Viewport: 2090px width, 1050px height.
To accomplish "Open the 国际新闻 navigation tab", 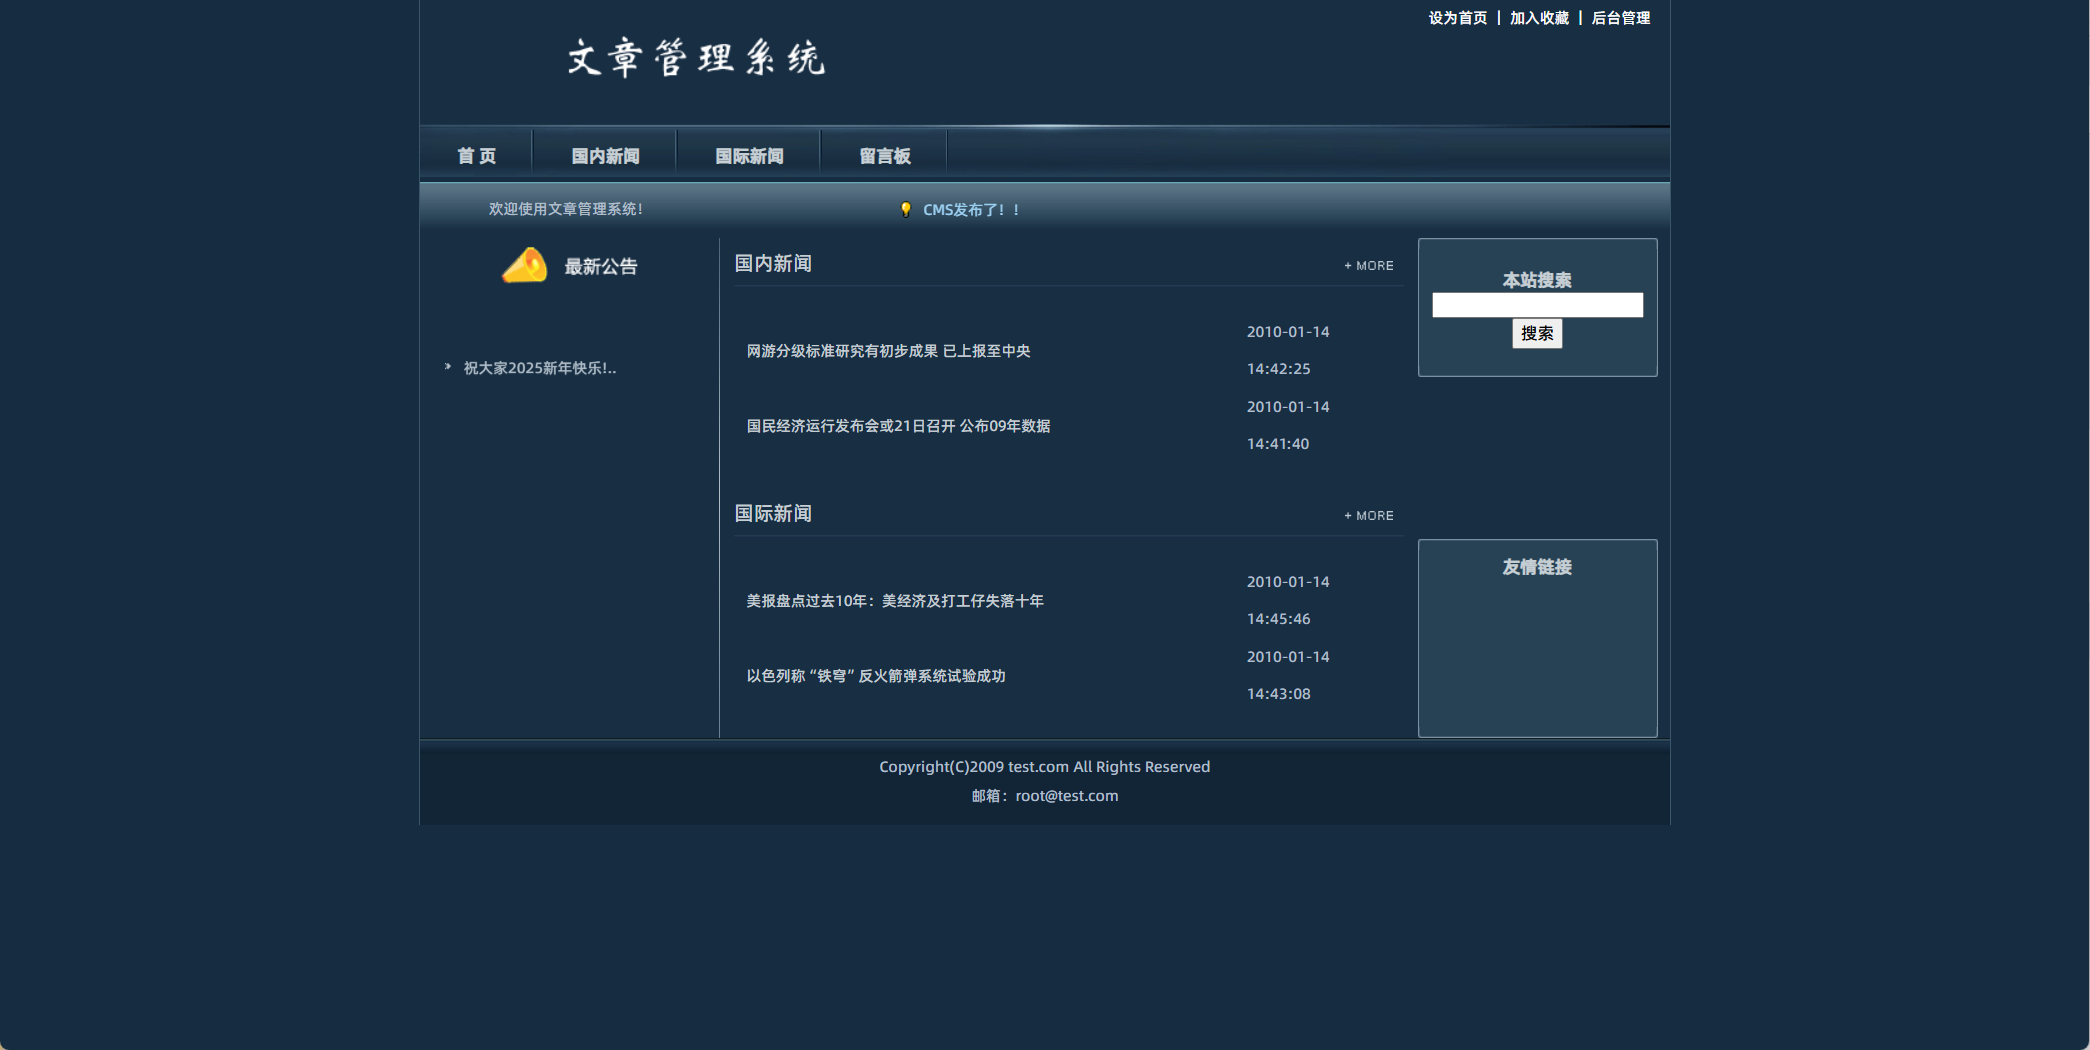I will click(x=749, y=156).
